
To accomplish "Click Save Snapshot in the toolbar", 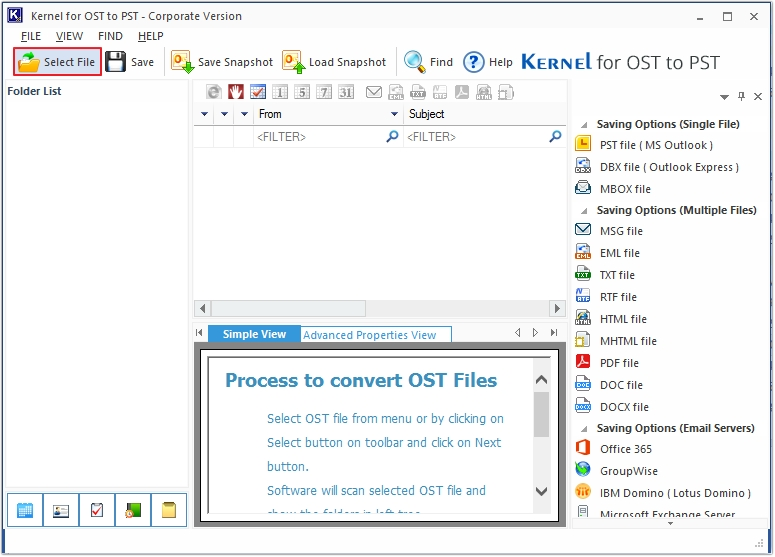I will (x=221, y=62).
